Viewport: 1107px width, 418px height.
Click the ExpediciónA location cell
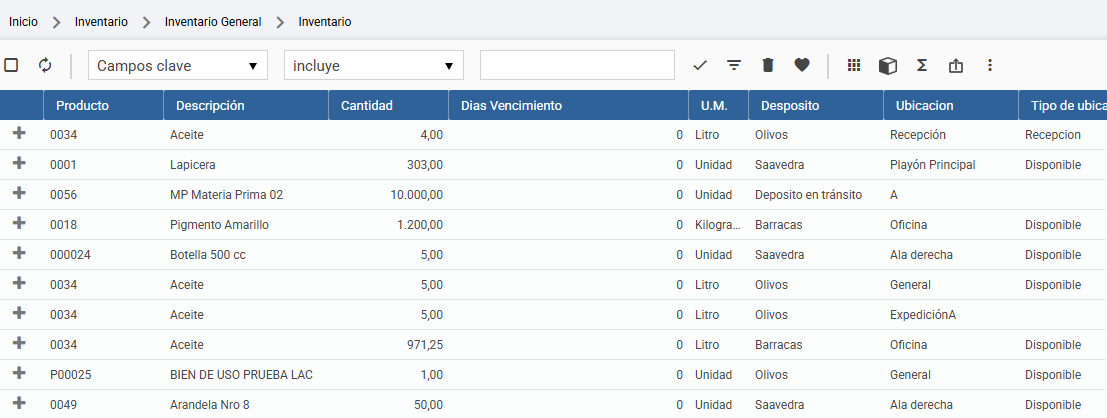952,315
